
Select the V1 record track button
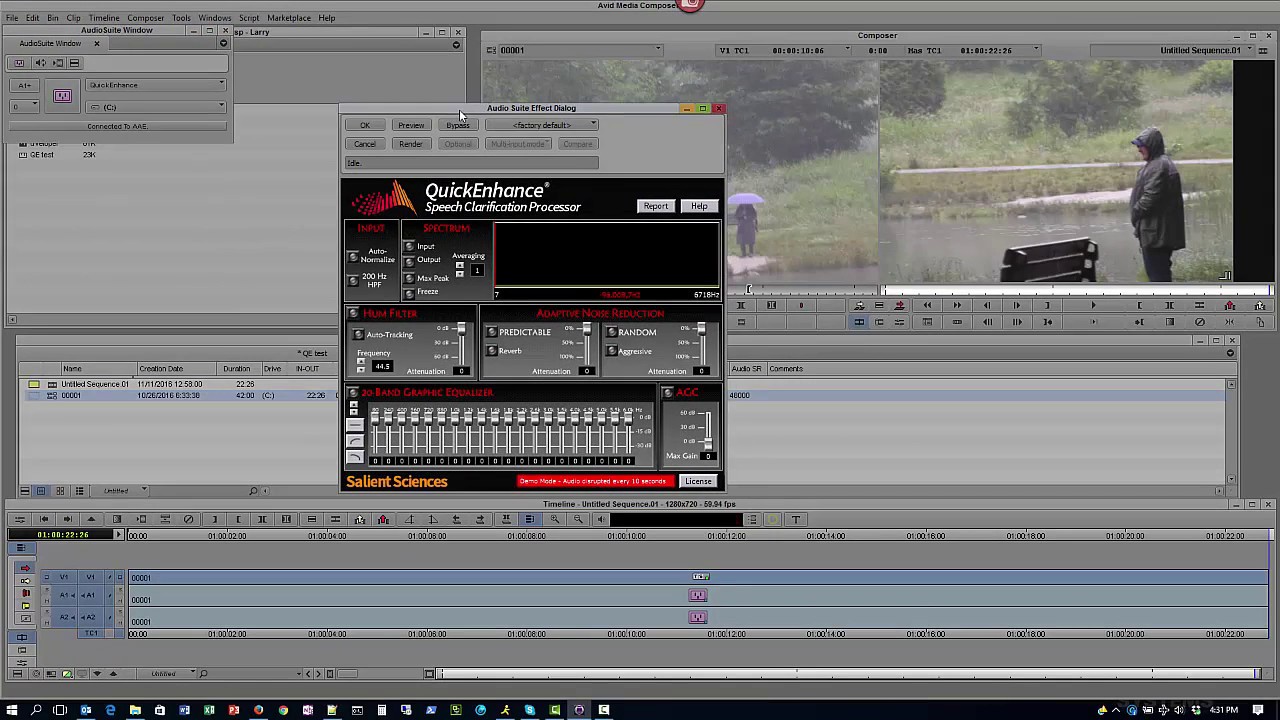pyautogui.click(x=91, y=577)
